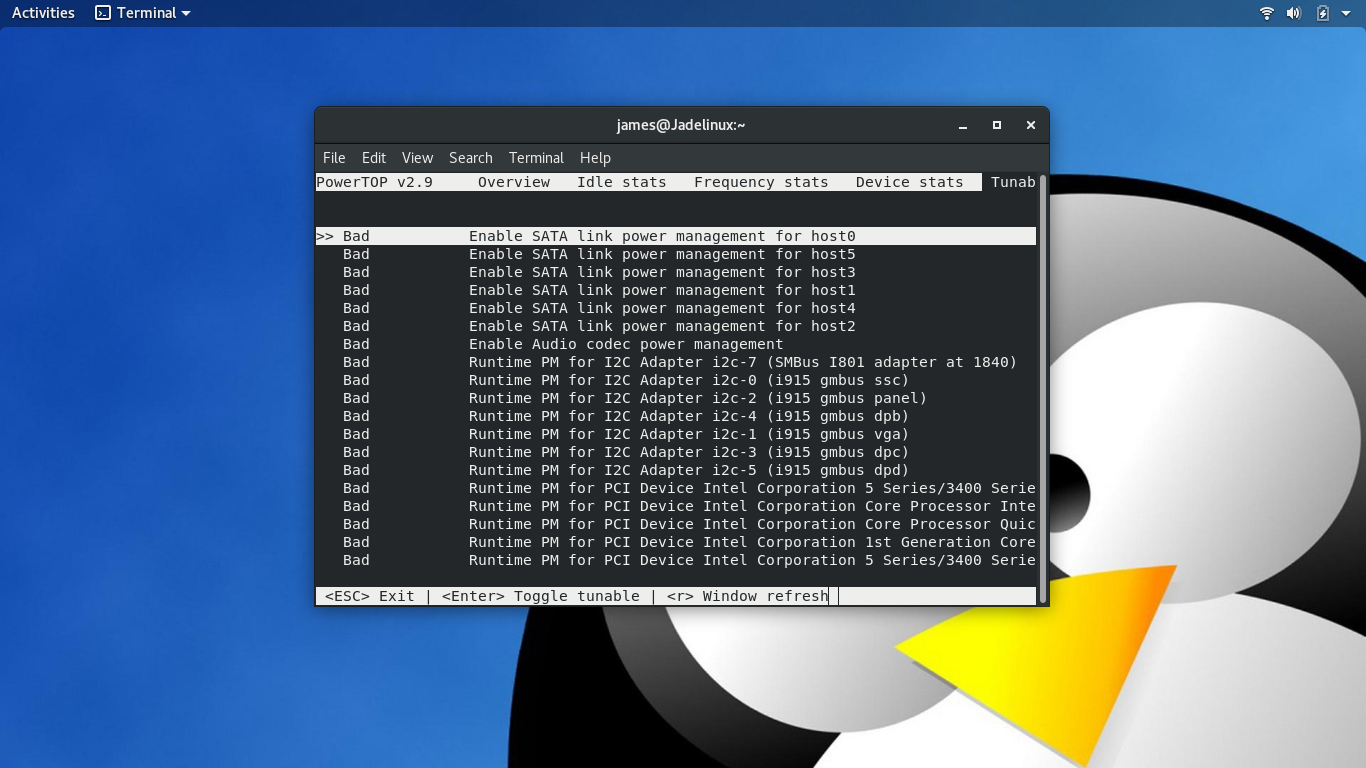Click the Terminal app icon in the top bar
Image resolution: width=1366 pixels, height=768 pixels.
click(x=103, y=13)
